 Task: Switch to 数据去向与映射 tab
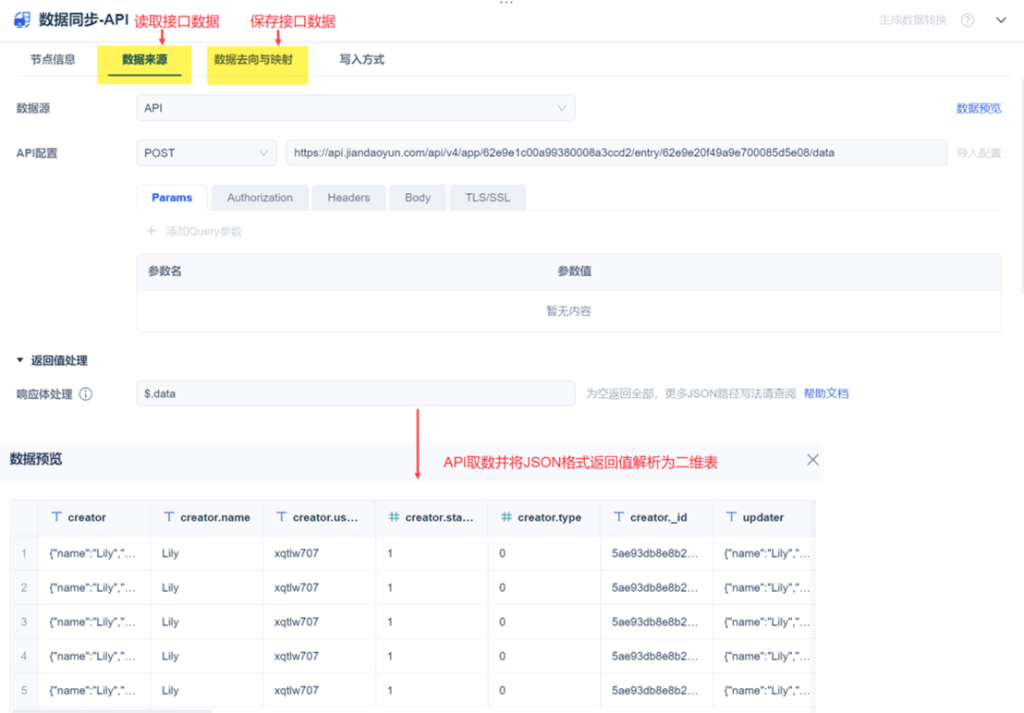click(x=253, y=59)
